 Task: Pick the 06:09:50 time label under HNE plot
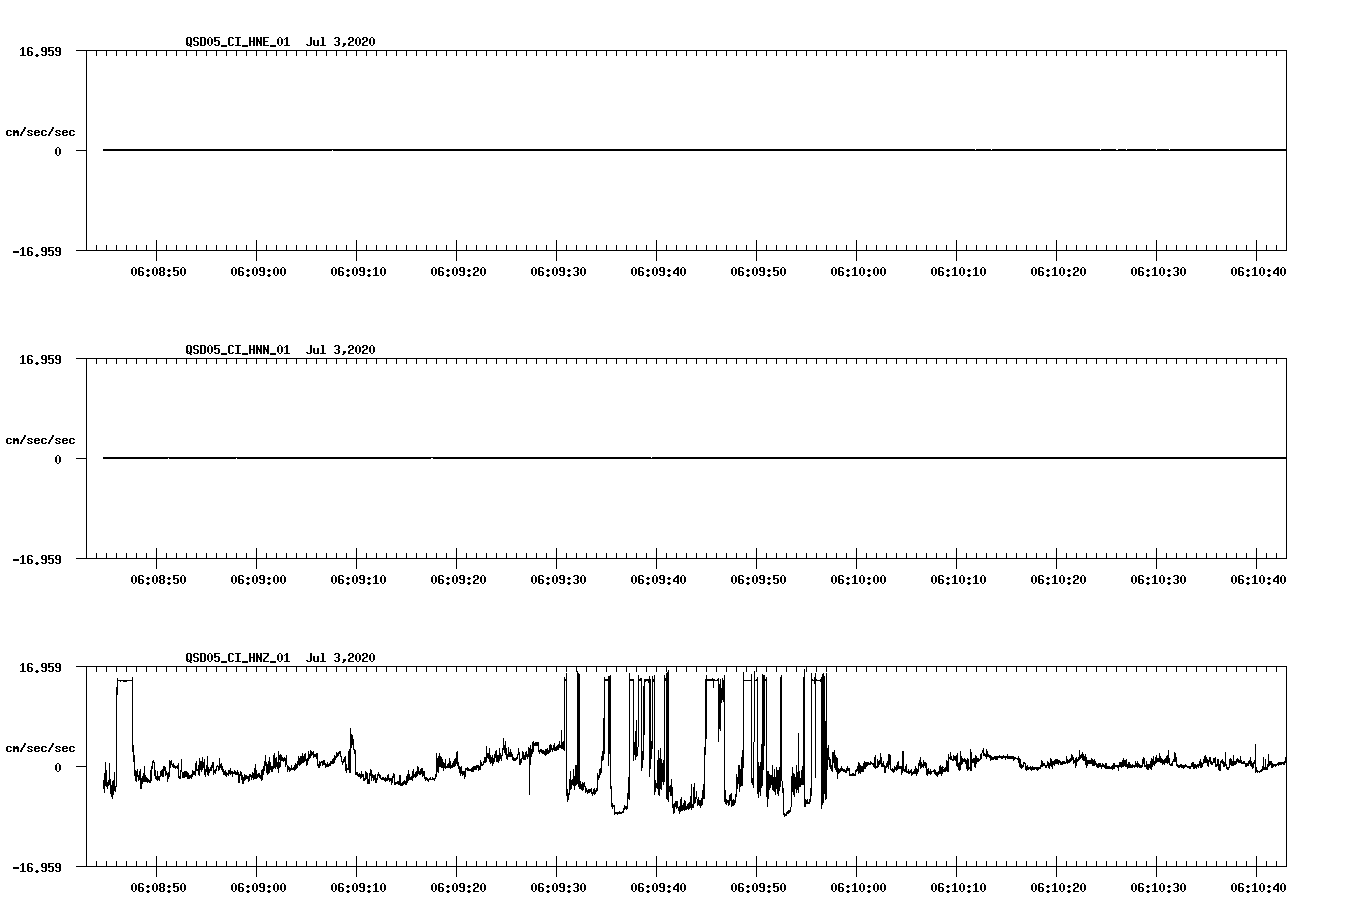[x=758, y=272]
